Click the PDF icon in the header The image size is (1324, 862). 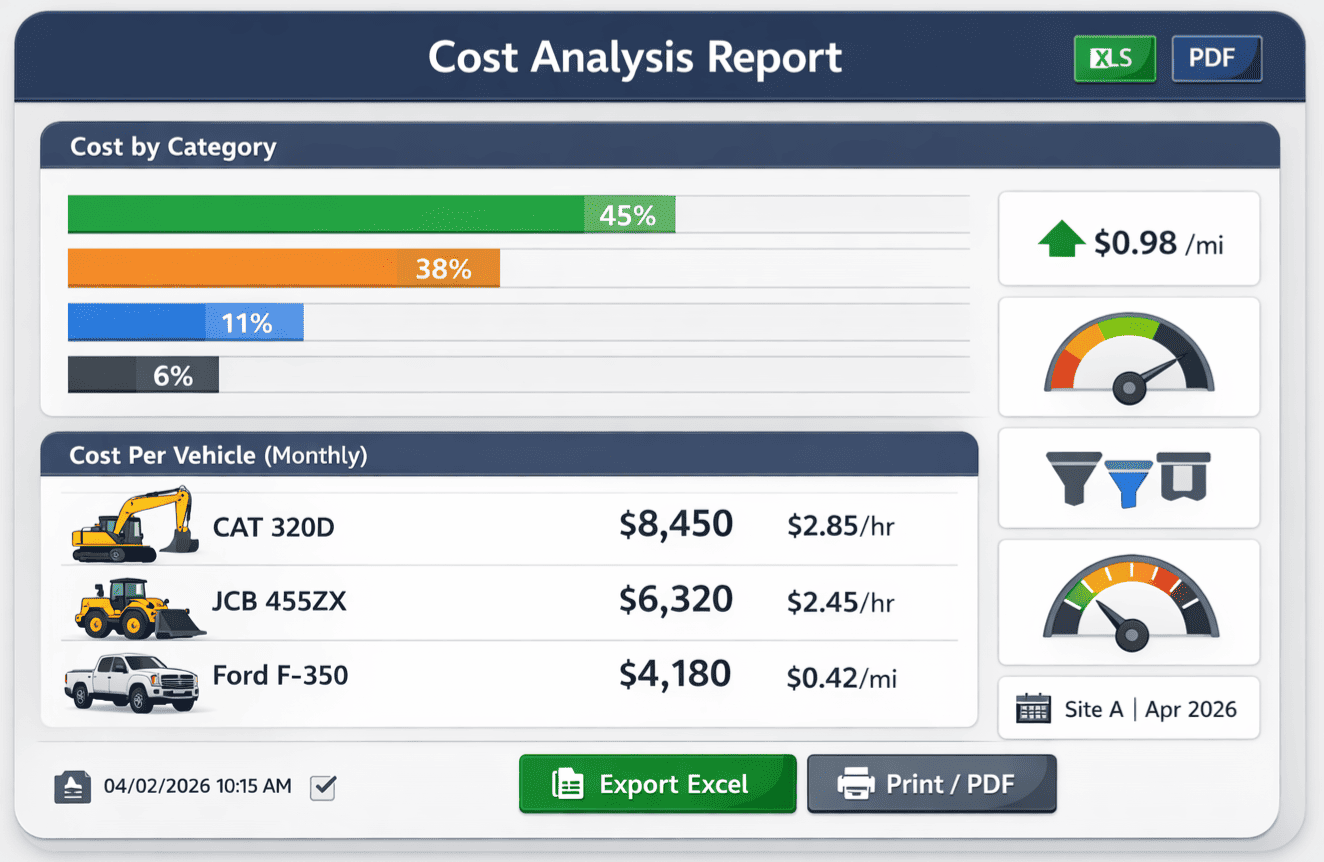[1216, 58]
